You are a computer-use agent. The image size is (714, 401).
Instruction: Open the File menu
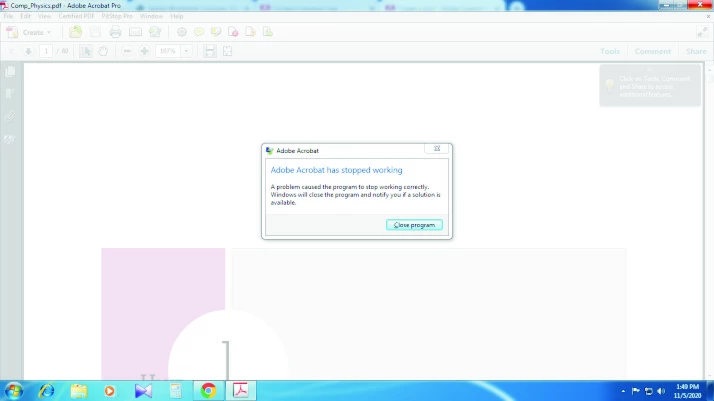click(8, 16)
